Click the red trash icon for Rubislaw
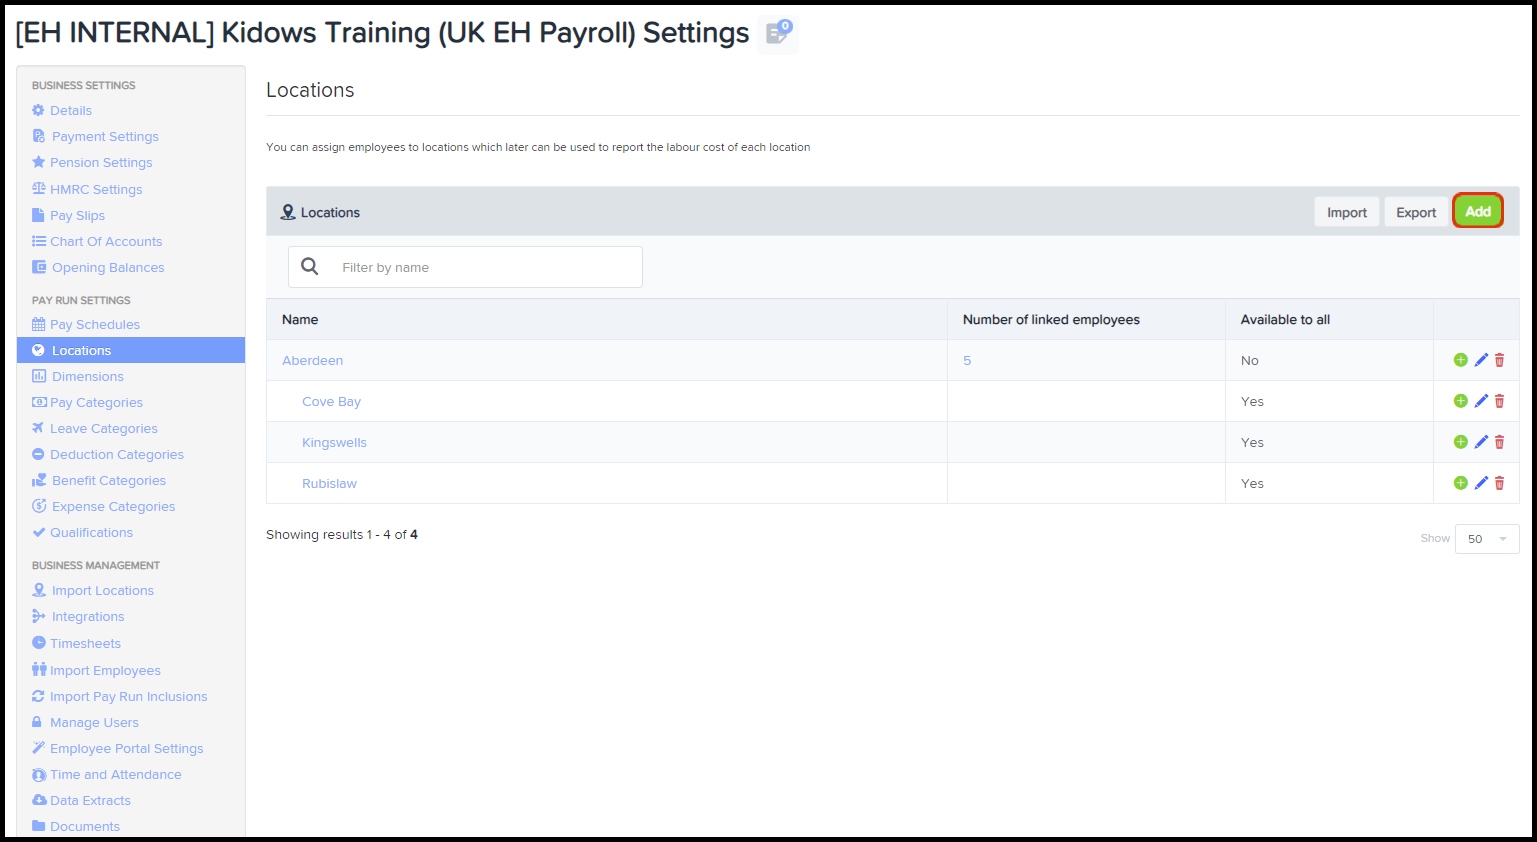Screen dimensions: 1537x842 click(x=1499, y=483)
